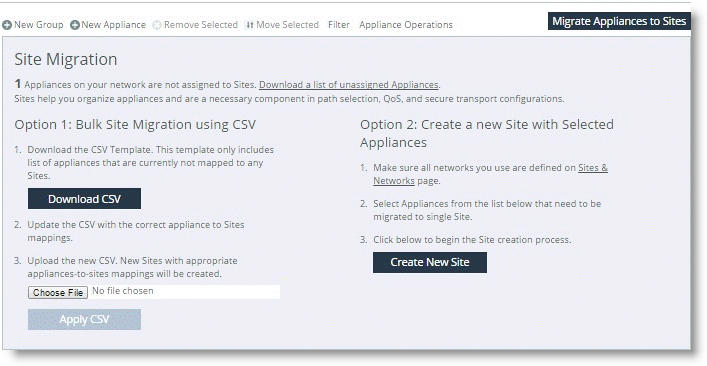Select the New Appliance text label
This screenshot has height=366, width=707.
114,25
